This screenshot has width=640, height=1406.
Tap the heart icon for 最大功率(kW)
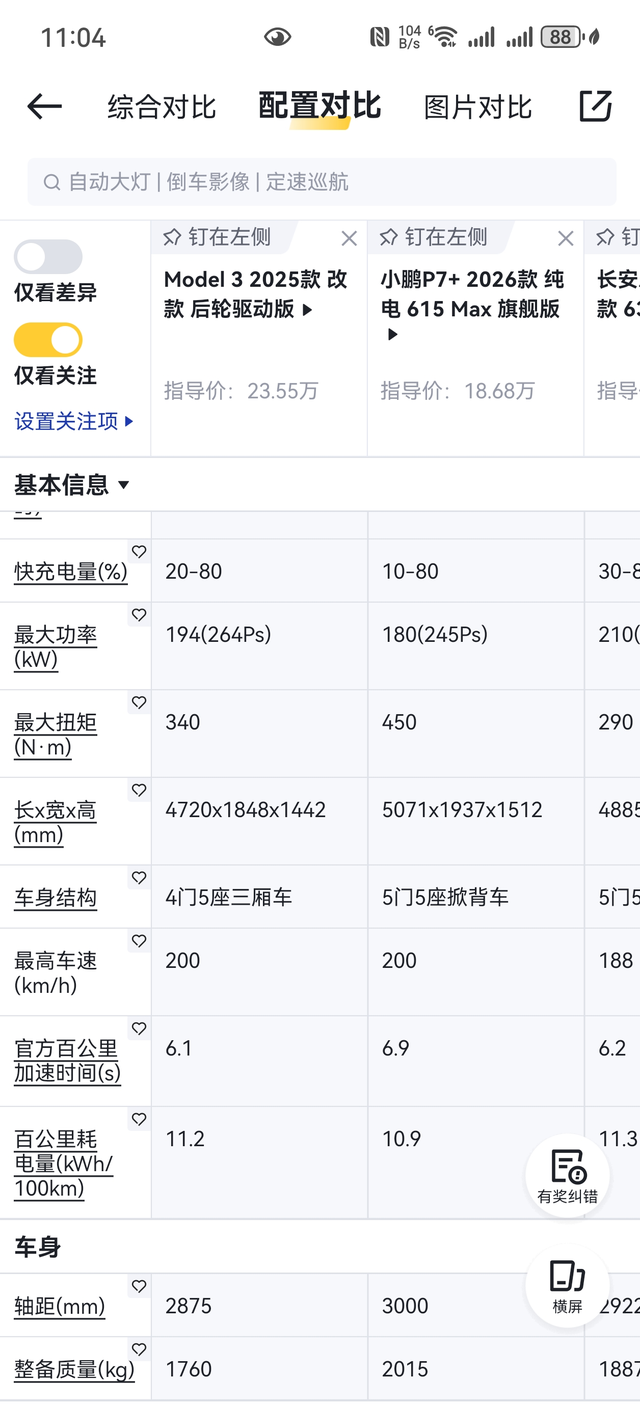139,615
